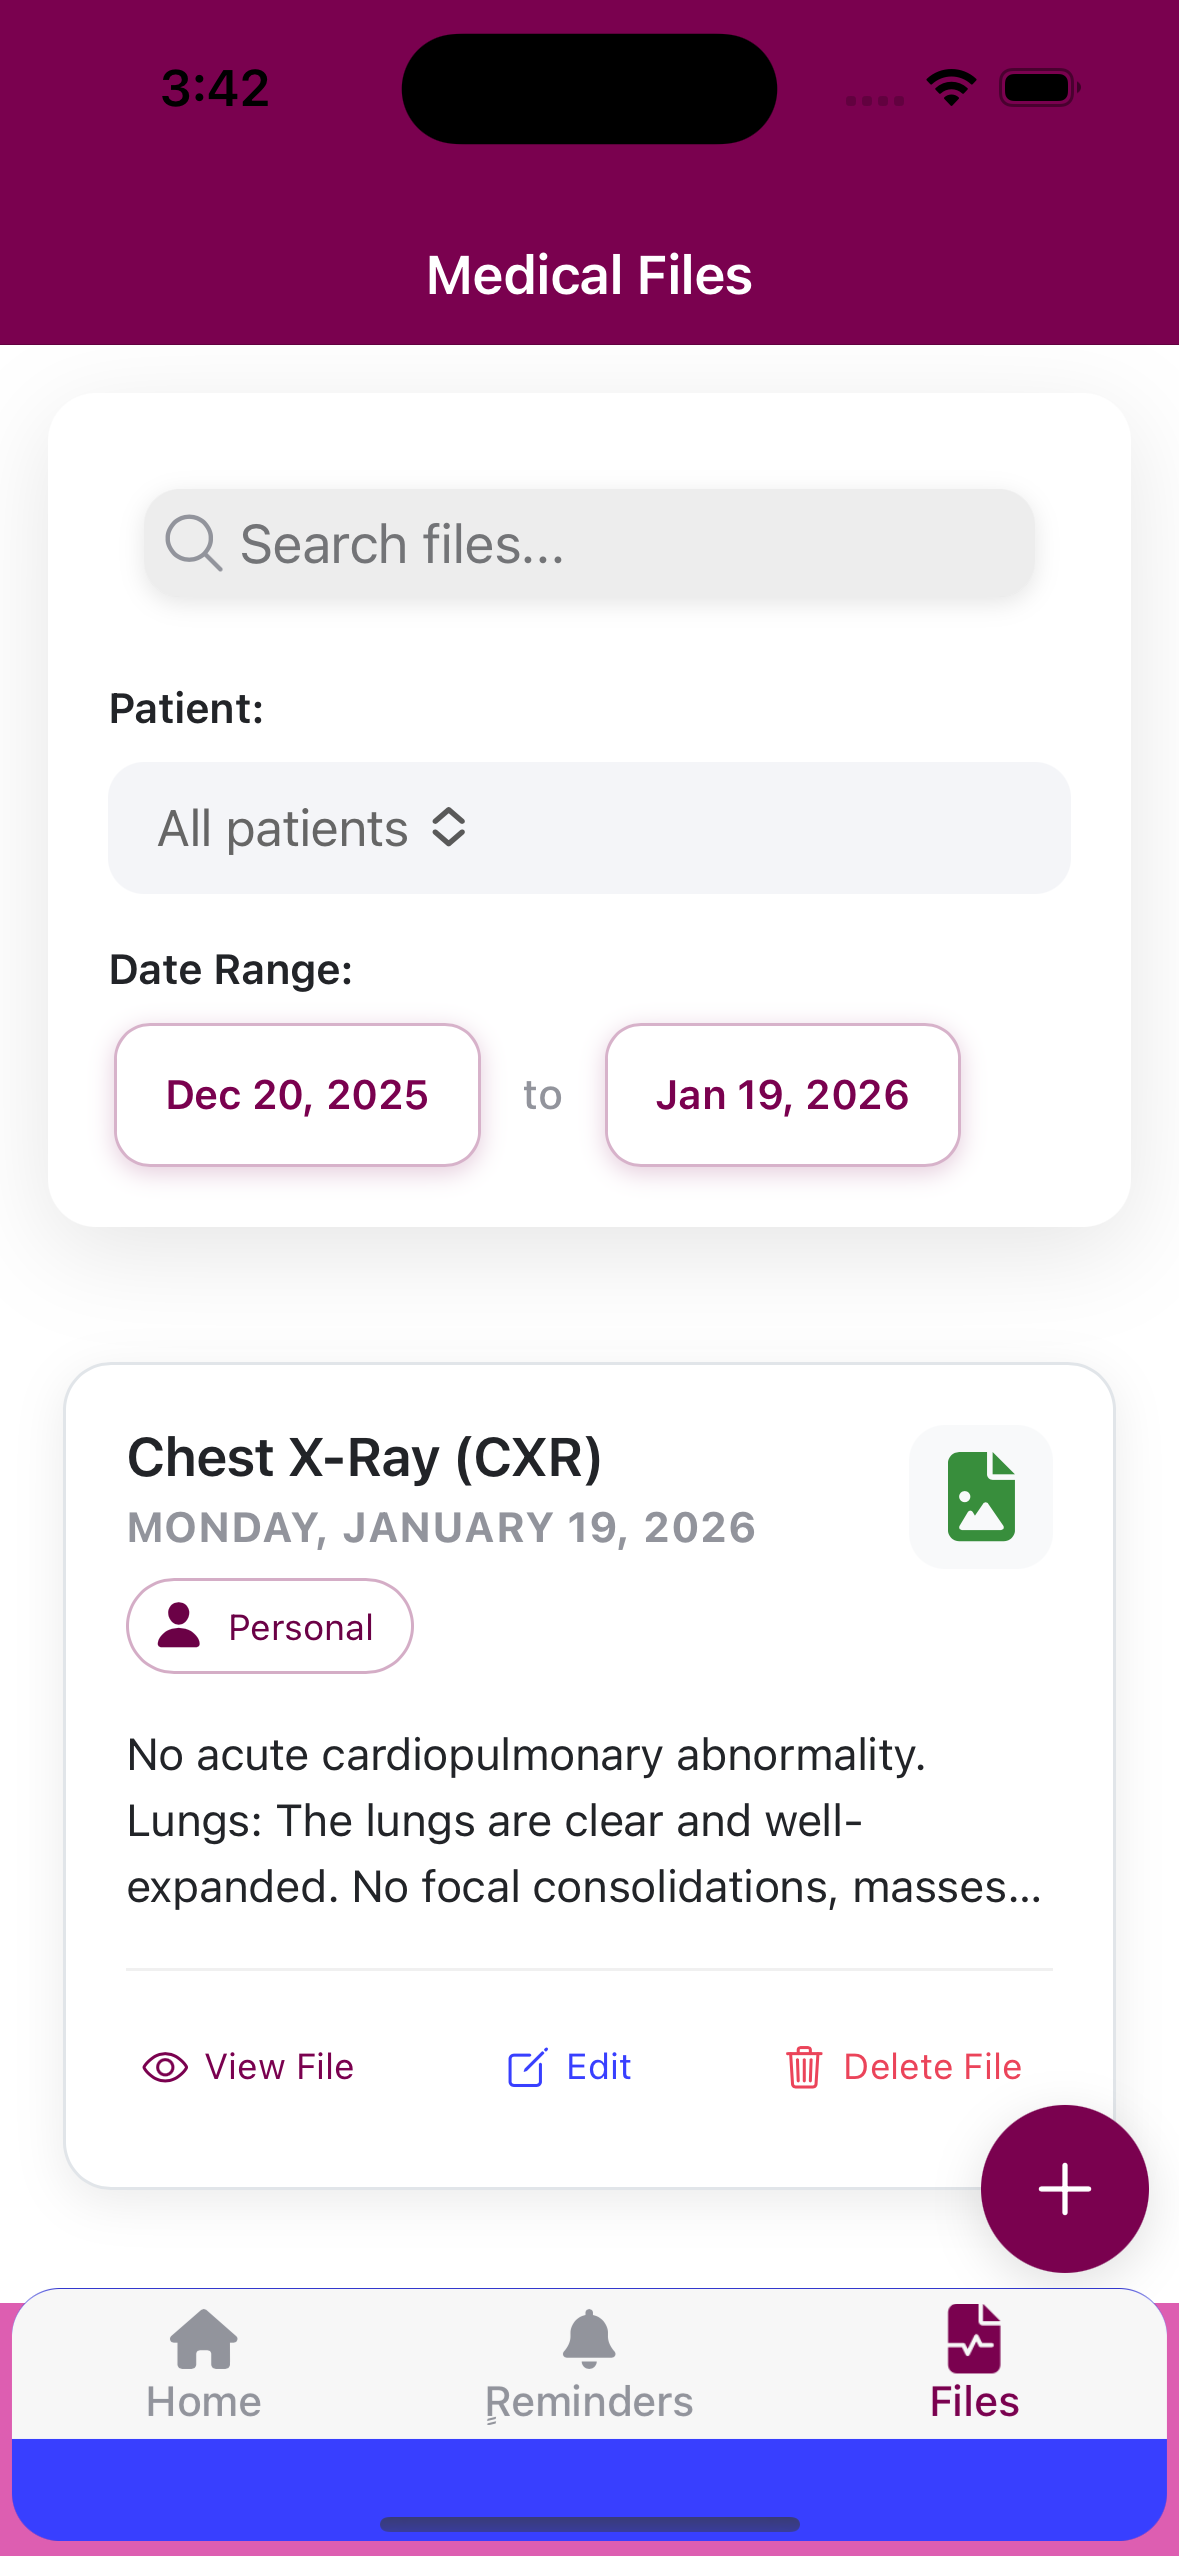Click the View File link
The width and height of the screenshot is (1179, 2556).
pos(279,2067)
